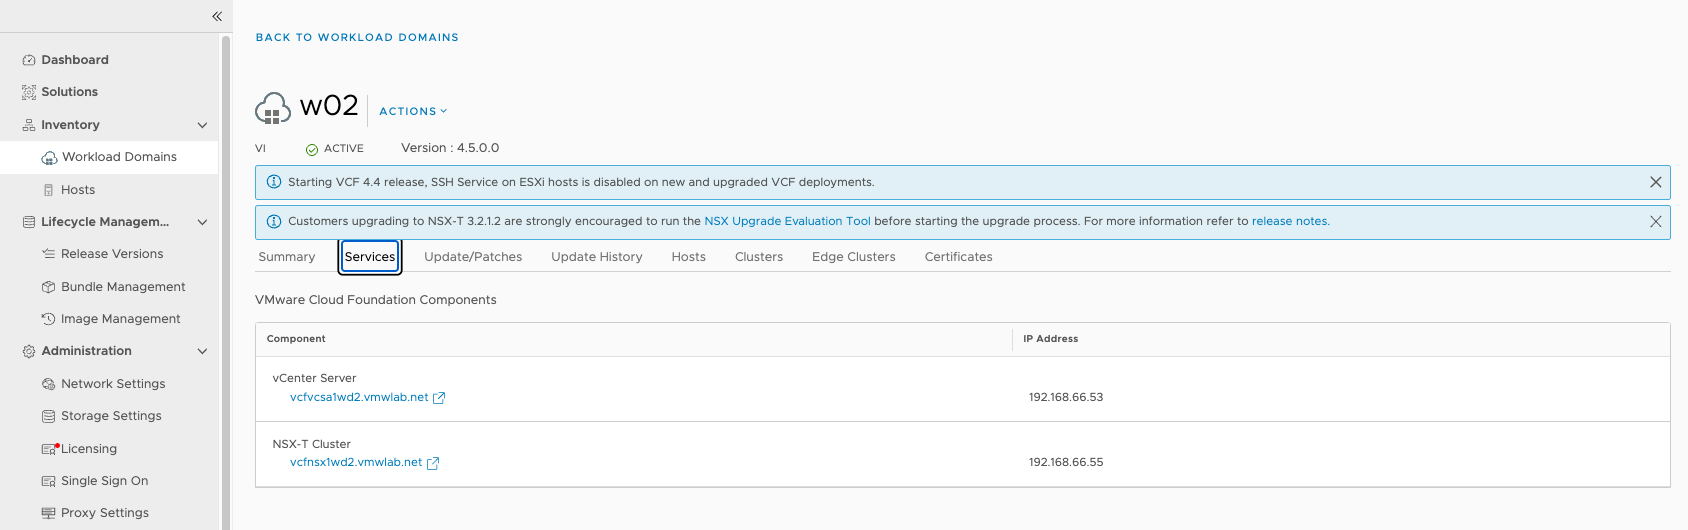Switch to the Summary tab
This screenshot has width=1688, height=530.
(287, 257)
